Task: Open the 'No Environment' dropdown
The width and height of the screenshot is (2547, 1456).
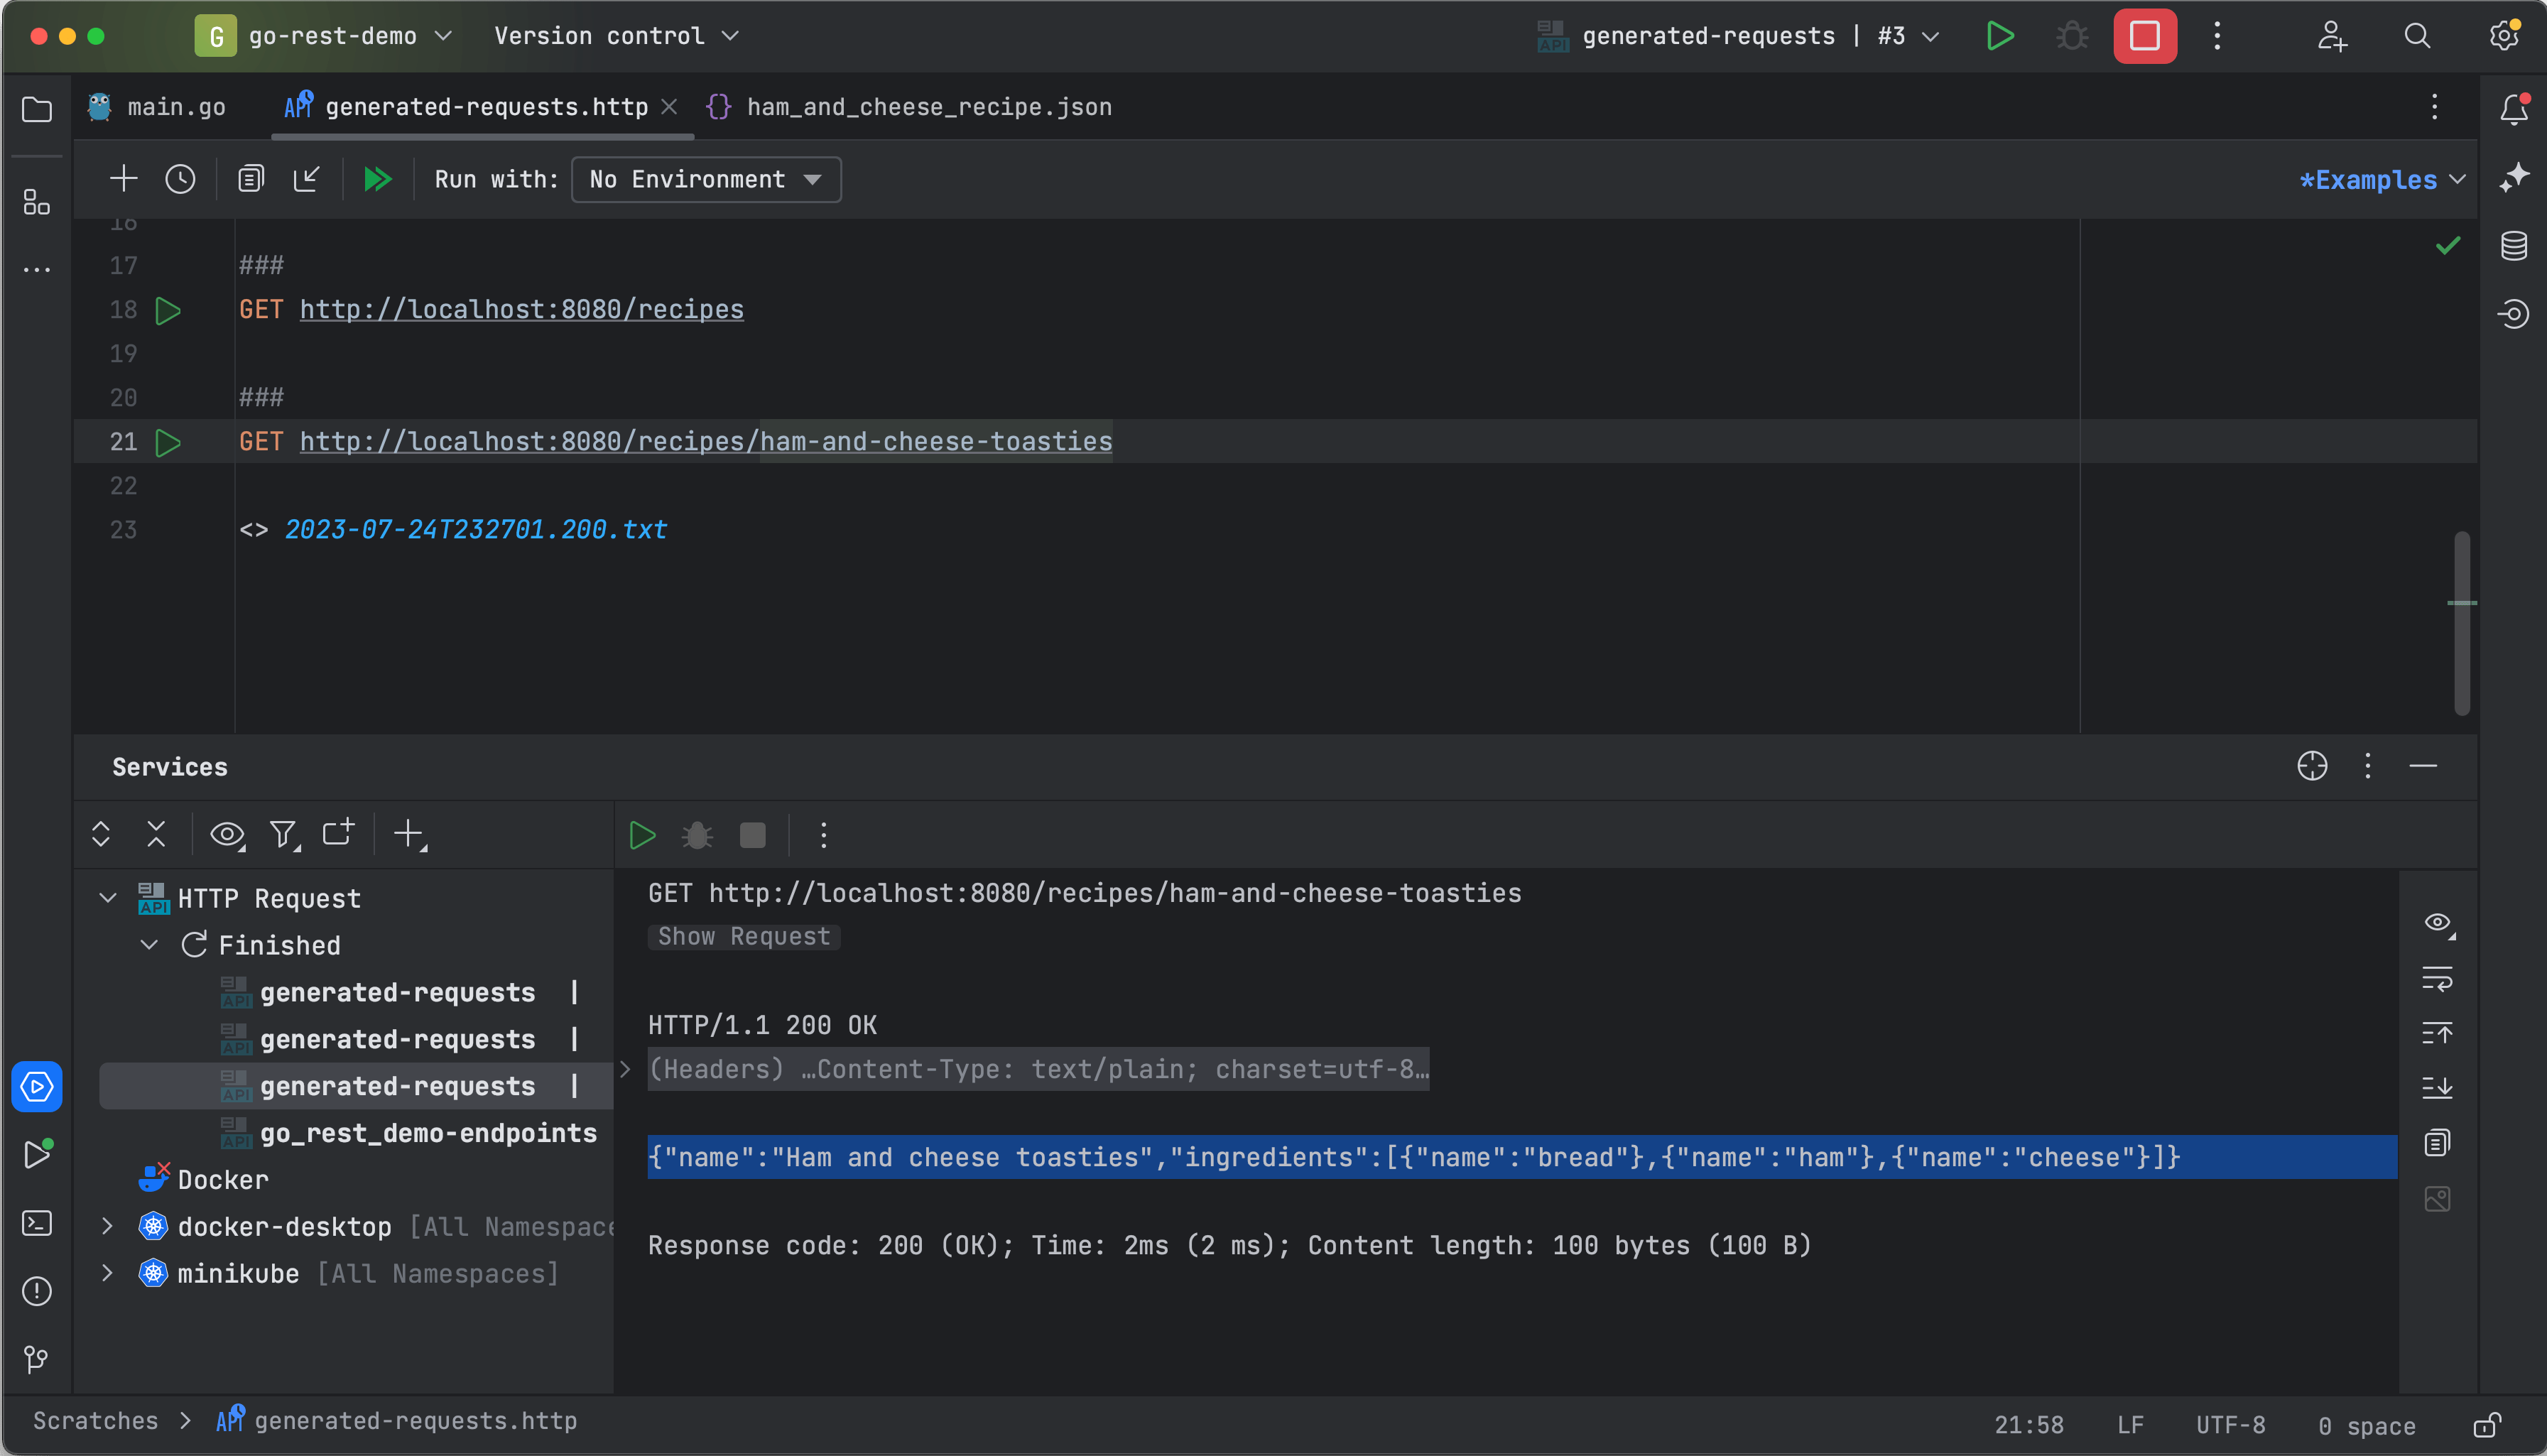Action: click(705, 180)
